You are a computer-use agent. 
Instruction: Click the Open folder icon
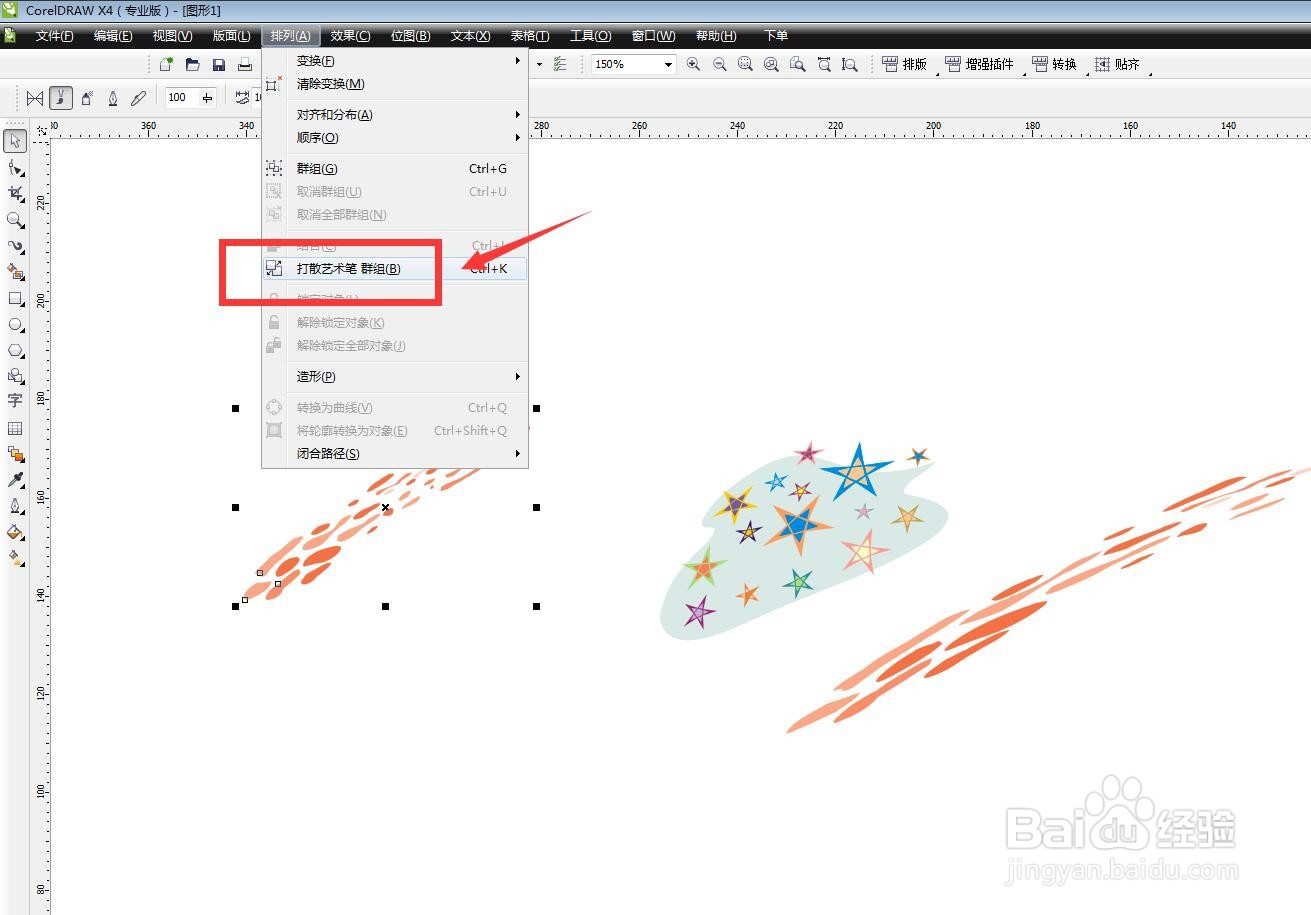point(193,64)
